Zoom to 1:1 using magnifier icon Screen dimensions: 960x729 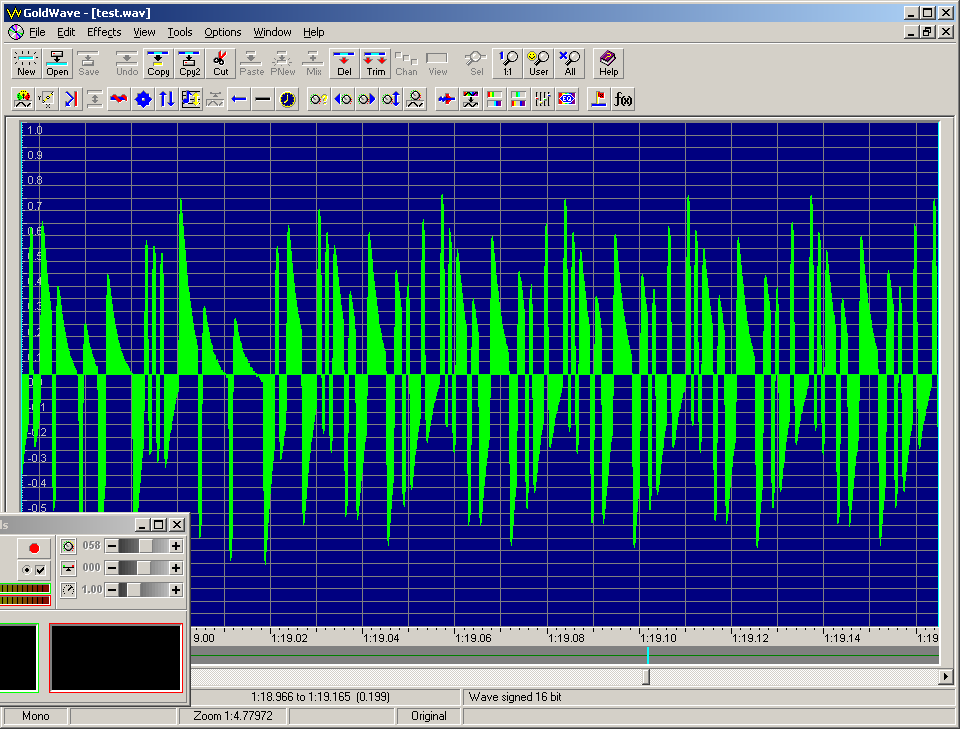point(508,64)
